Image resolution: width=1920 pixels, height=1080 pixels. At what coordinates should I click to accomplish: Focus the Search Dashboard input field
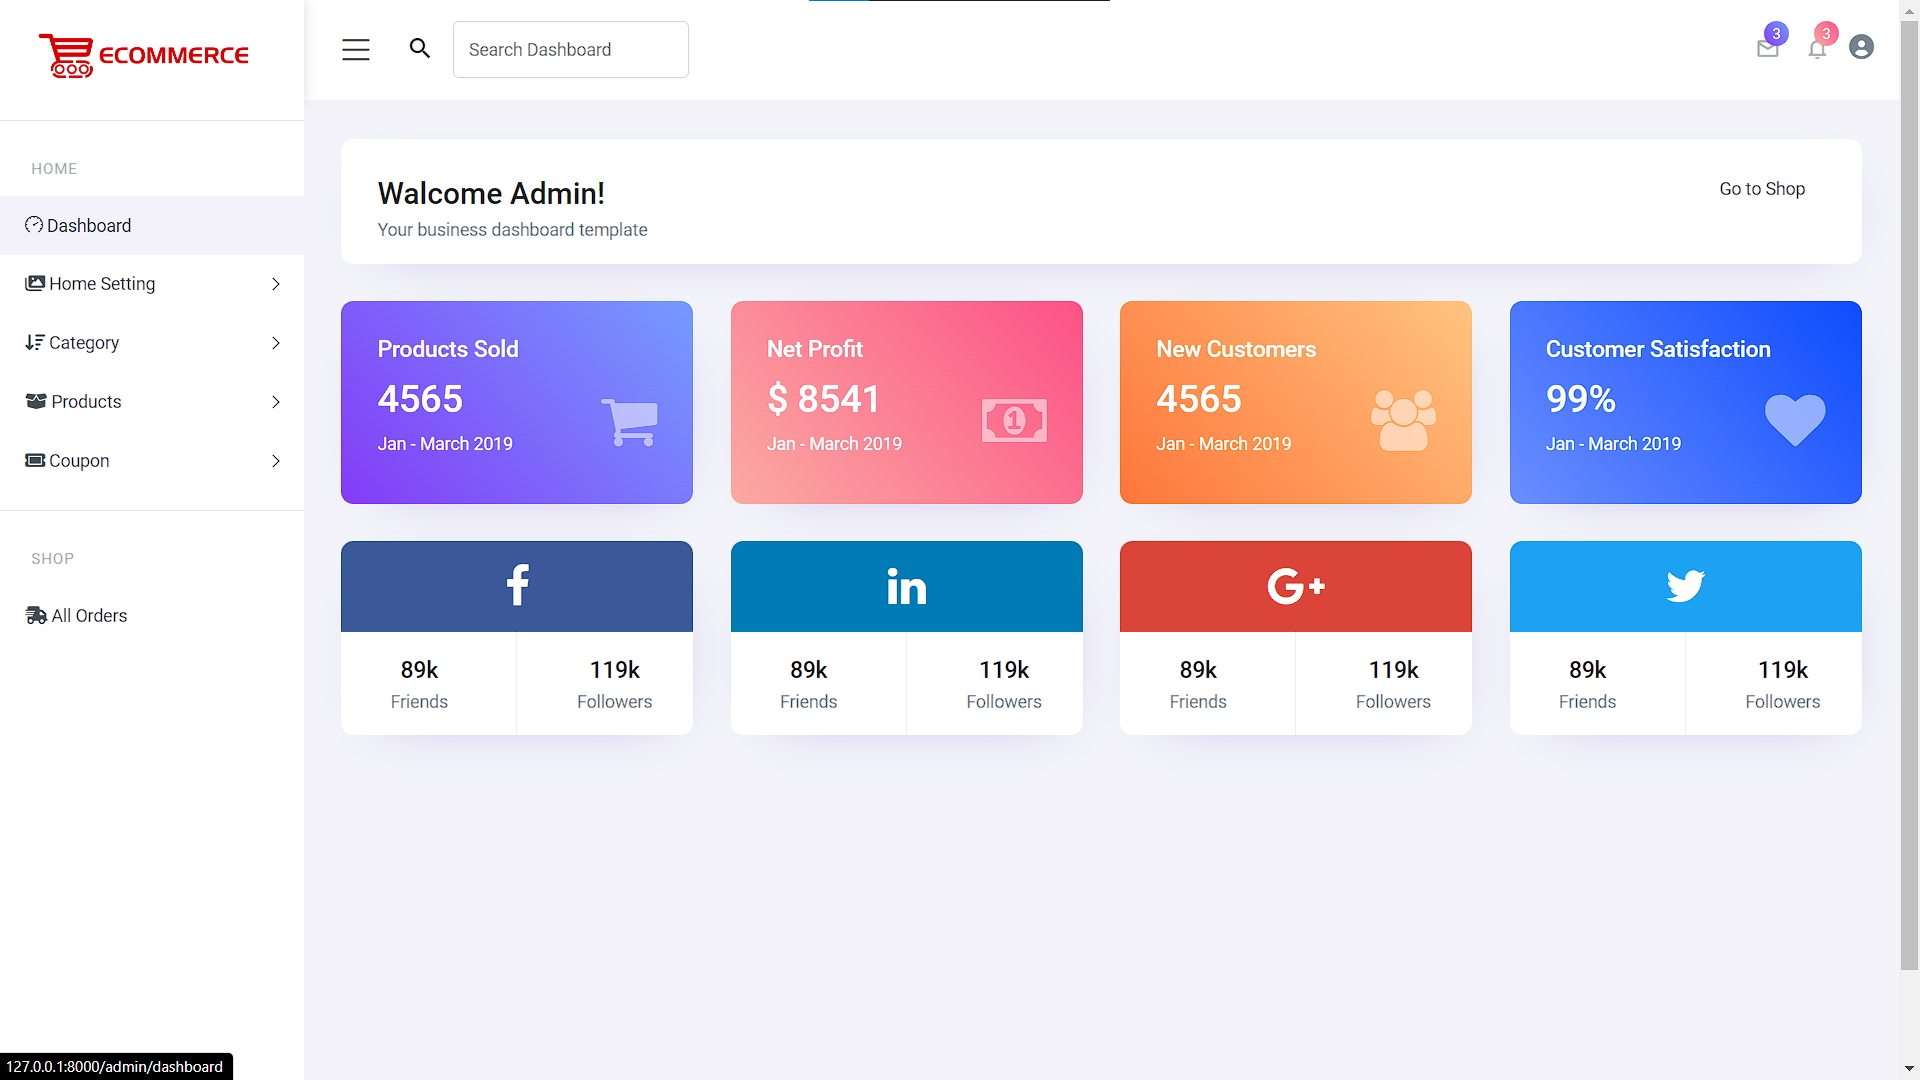pos(570,50)
